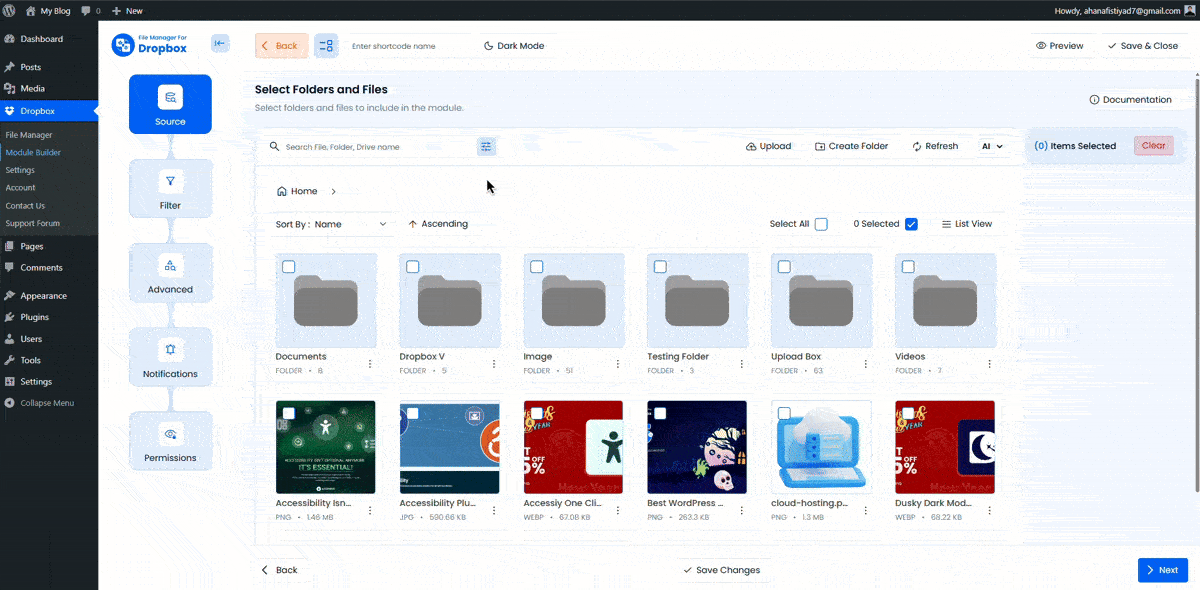Open the AI dropdown
This screenshot has height=590, width=1200.
tap(991, 146)
